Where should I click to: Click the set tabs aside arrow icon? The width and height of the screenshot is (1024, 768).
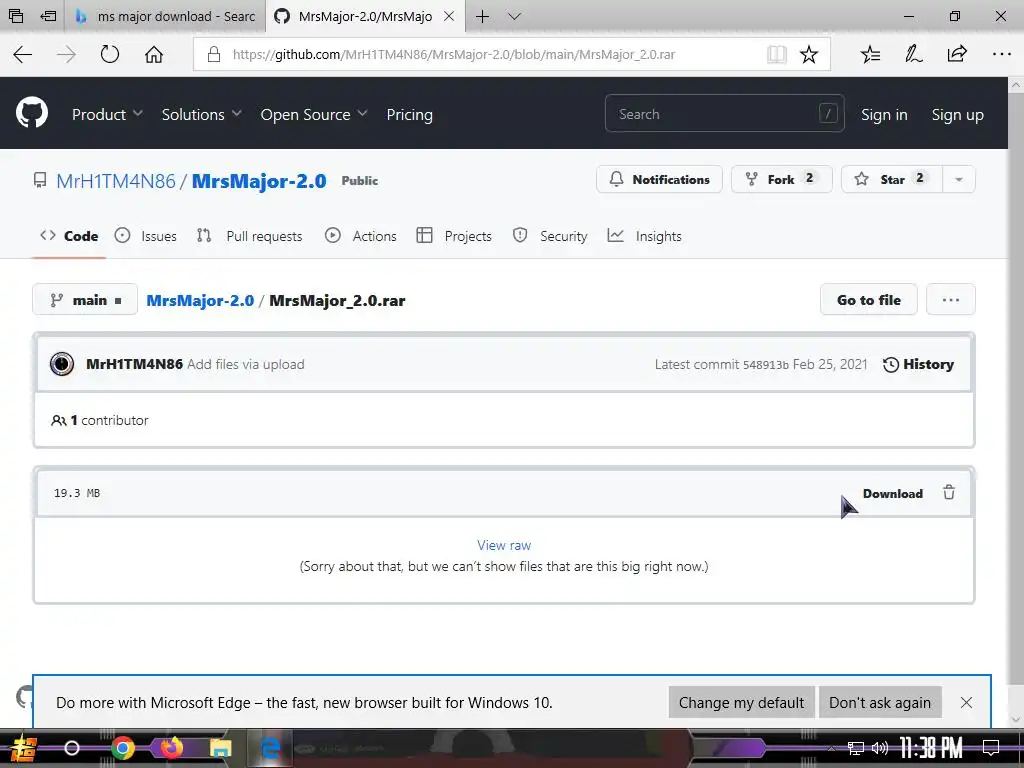coord(48,16)
